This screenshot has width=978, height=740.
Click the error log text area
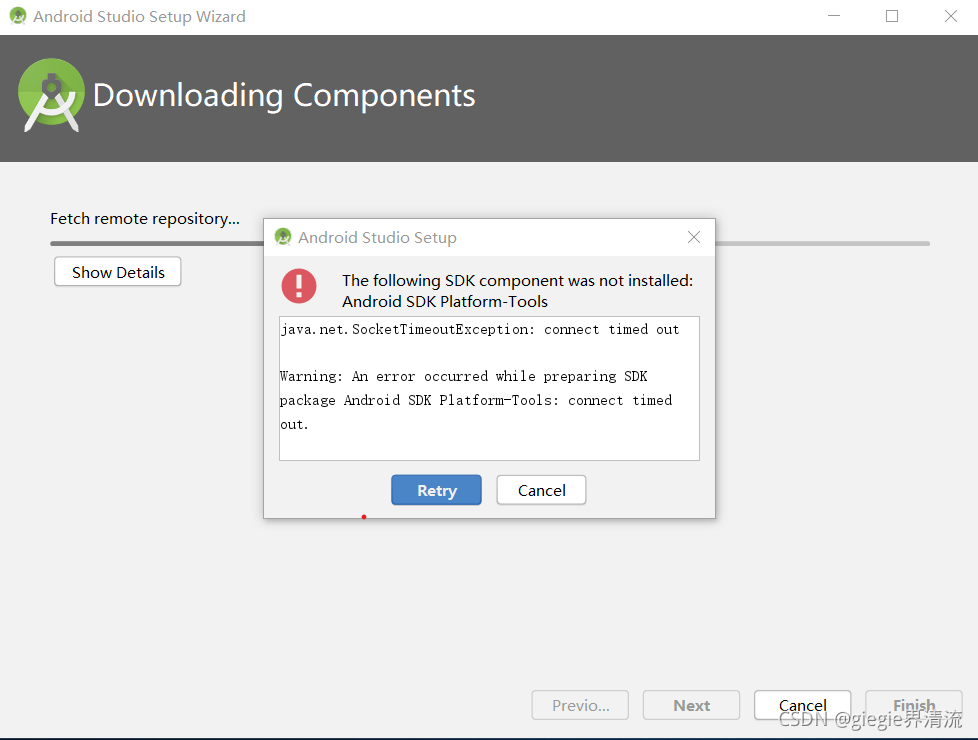click(x=489, y=388)
